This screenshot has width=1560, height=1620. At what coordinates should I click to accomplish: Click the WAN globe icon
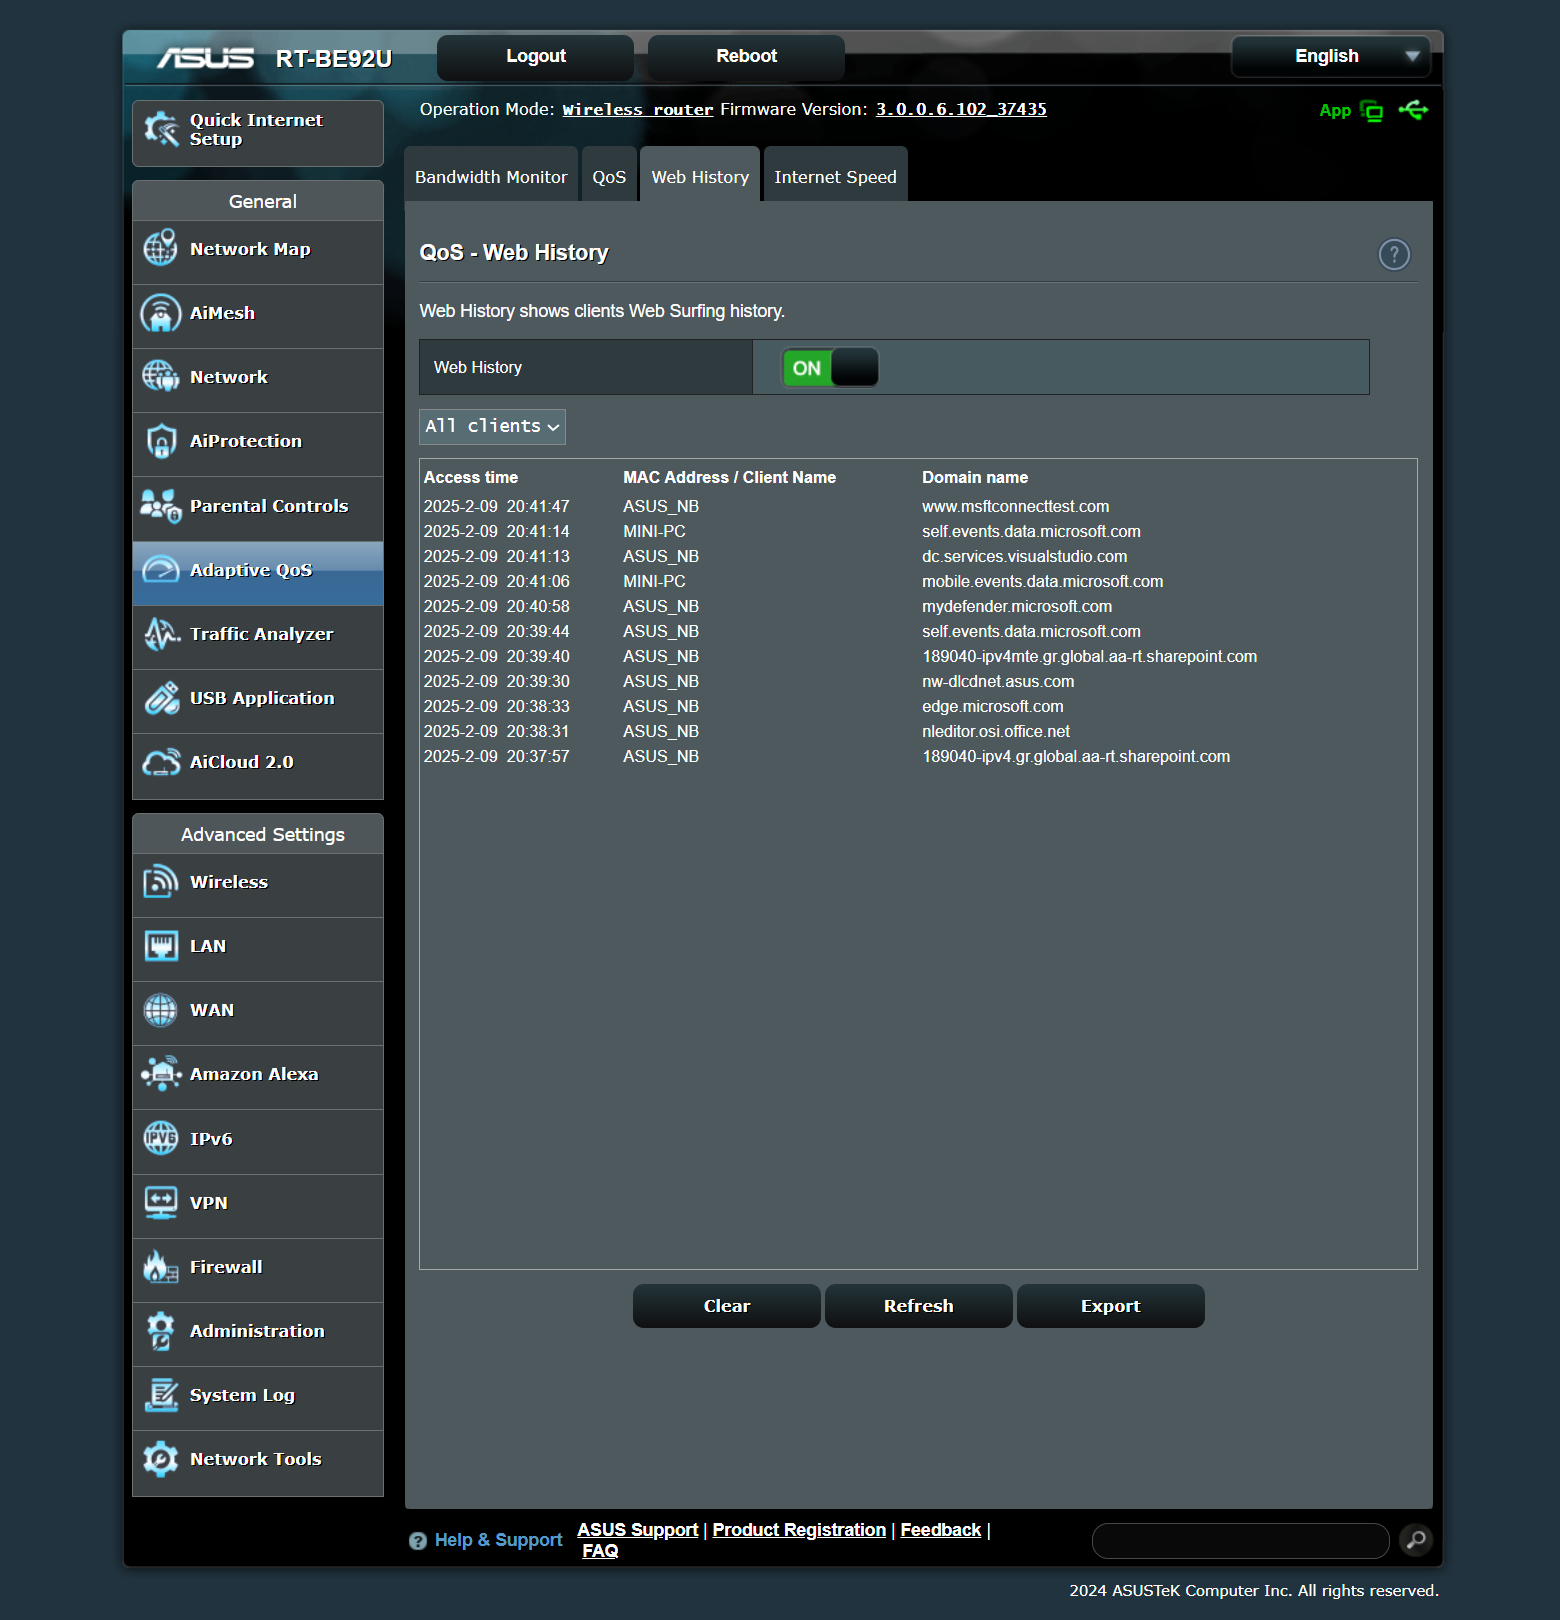pos(161,1010)
